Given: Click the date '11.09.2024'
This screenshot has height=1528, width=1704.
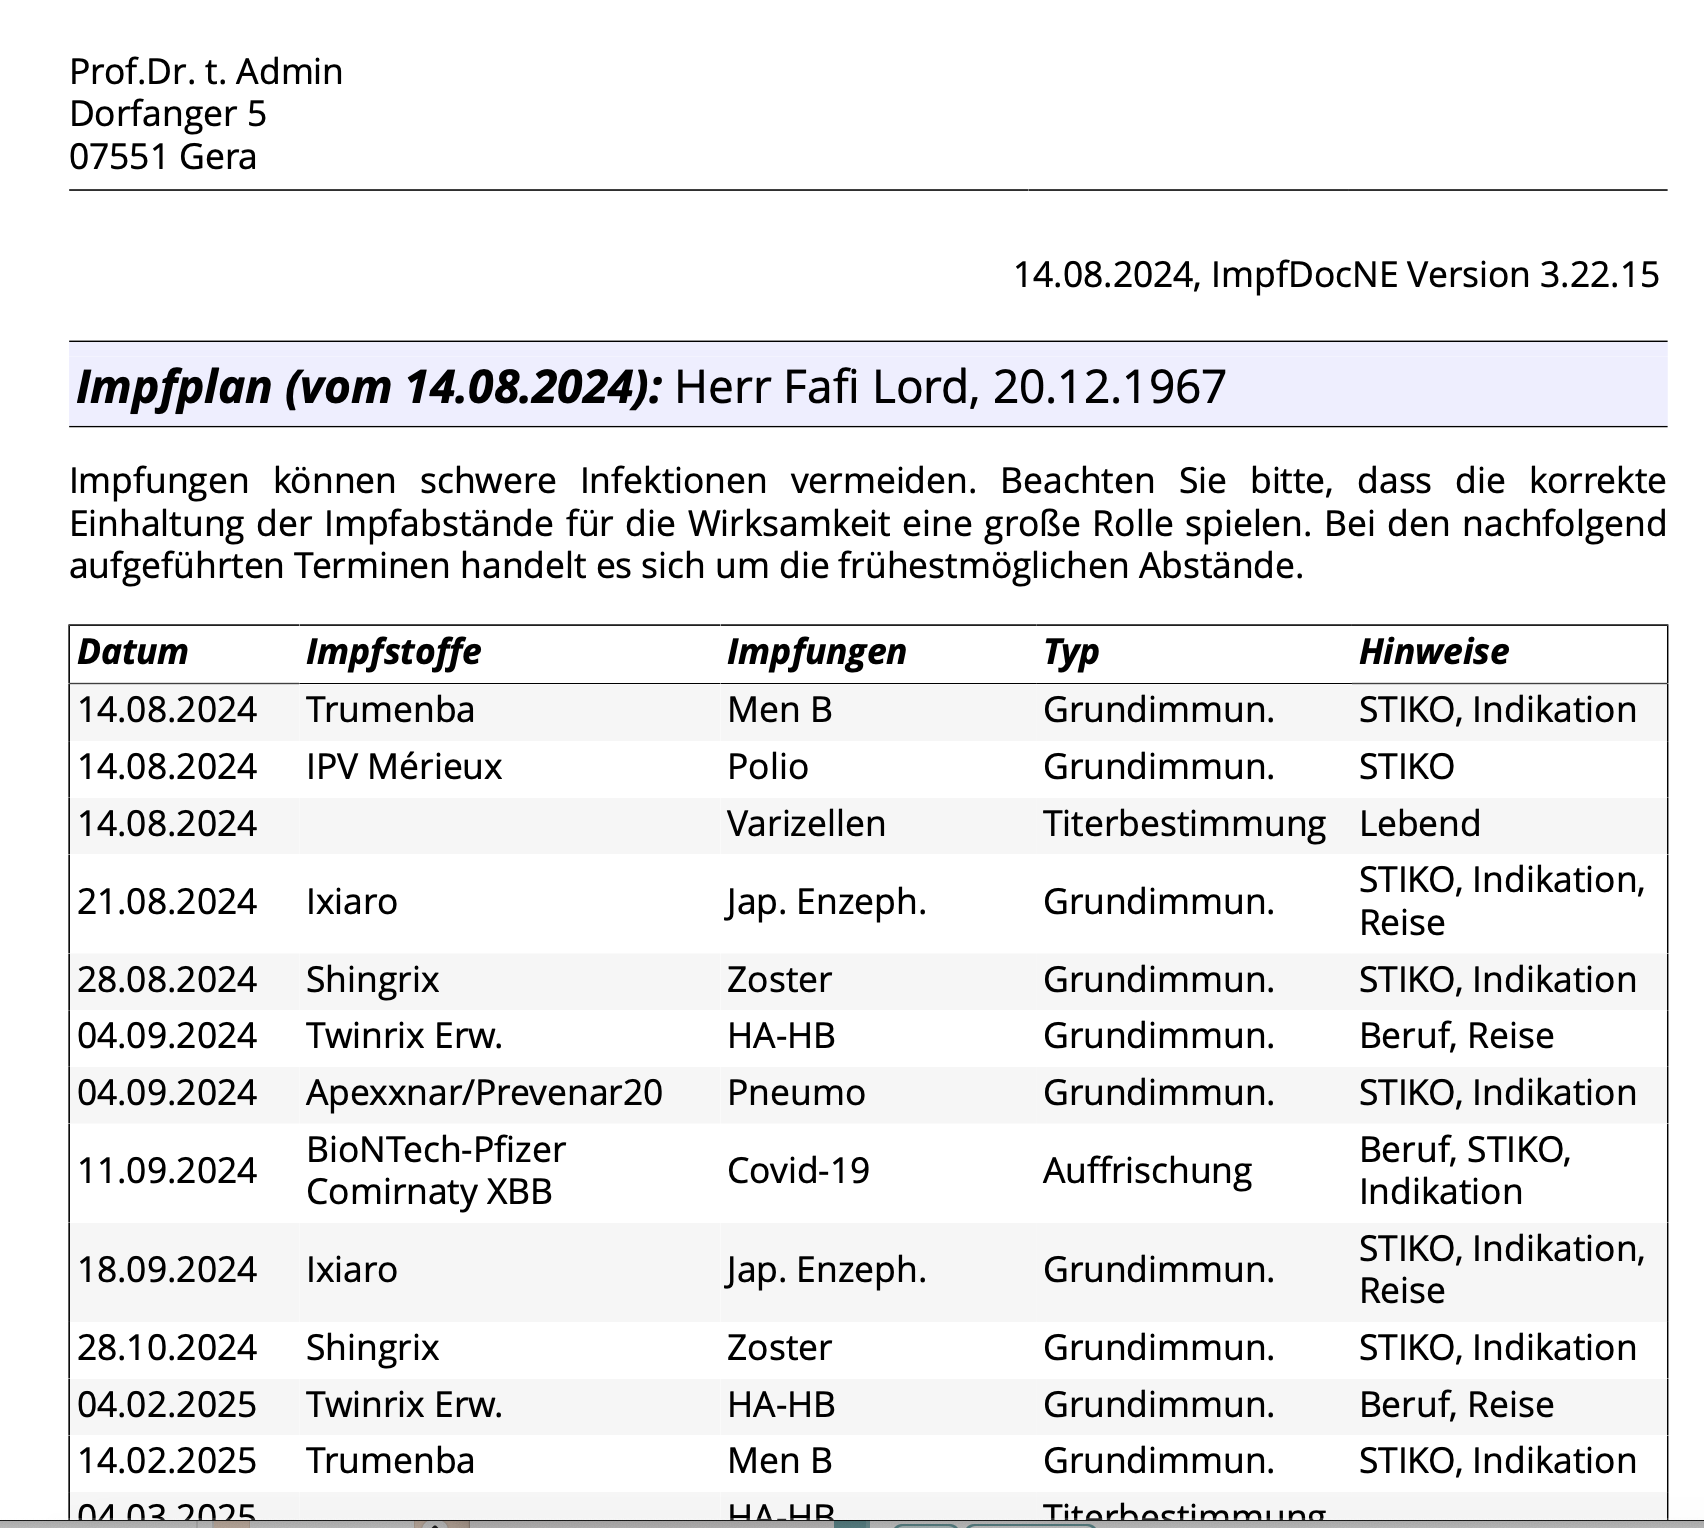Looking at the screenshot, I should [167, 1171].
